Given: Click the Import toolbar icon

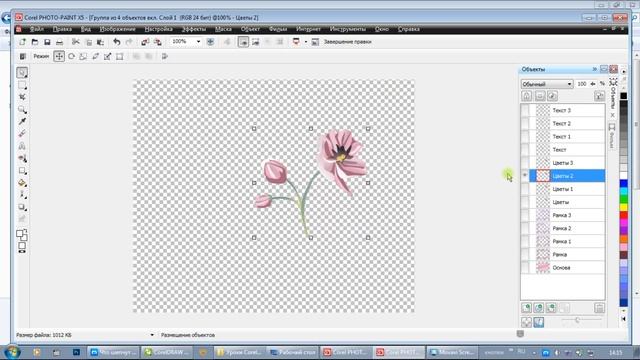Looking at the screenshot, I should (145, 42).
